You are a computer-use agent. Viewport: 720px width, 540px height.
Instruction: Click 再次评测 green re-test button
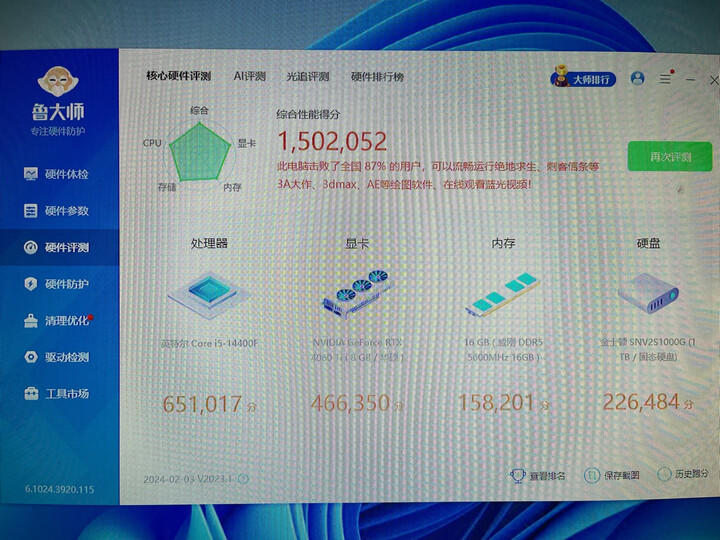tap(670, 157)
